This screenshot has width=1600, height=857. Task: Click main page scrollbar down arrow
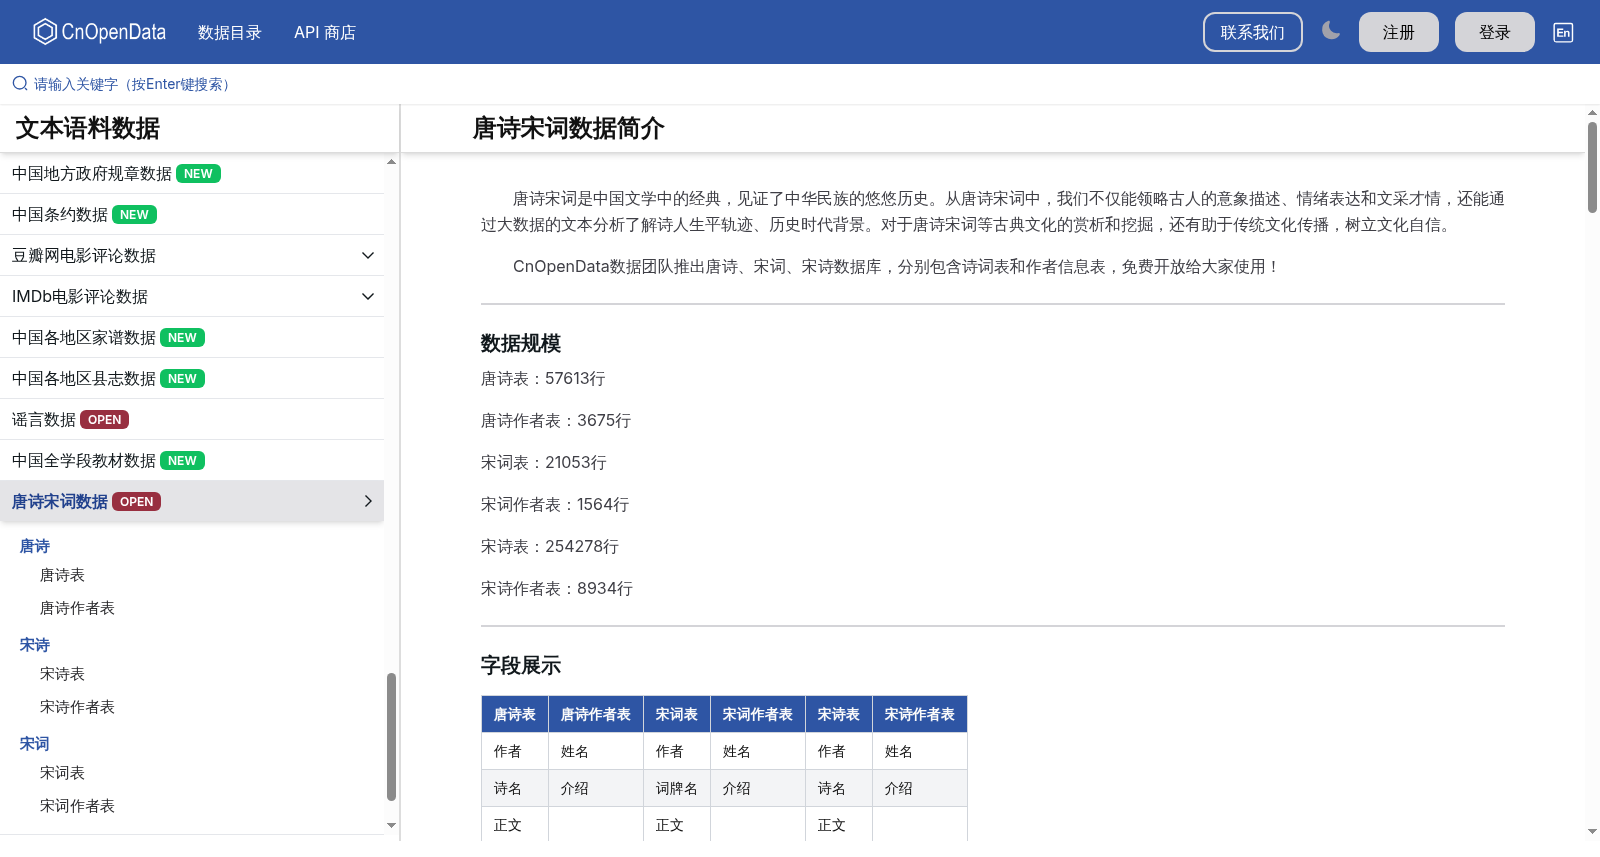pyautogui.click(x=1592, y=831)
